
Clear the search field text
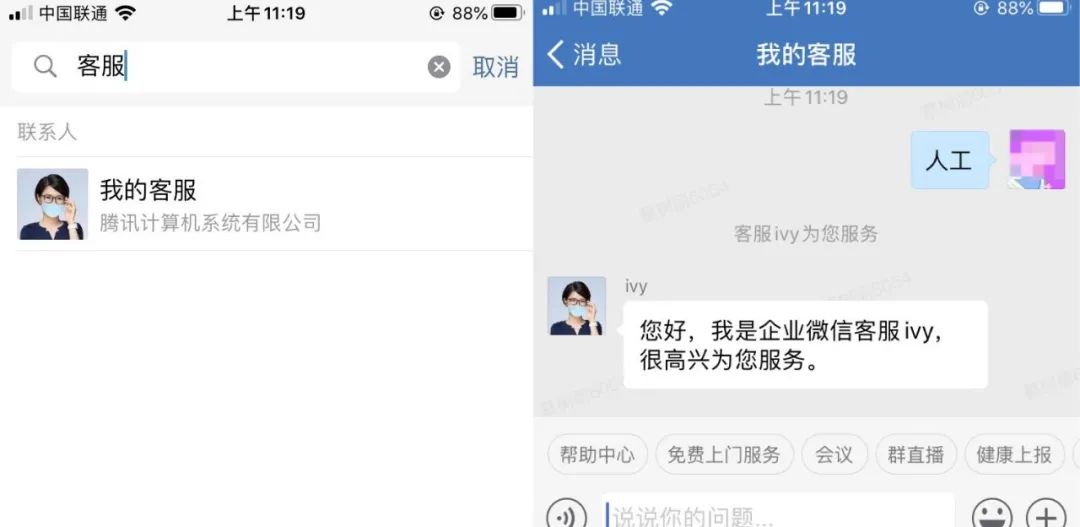coord(439,67)
